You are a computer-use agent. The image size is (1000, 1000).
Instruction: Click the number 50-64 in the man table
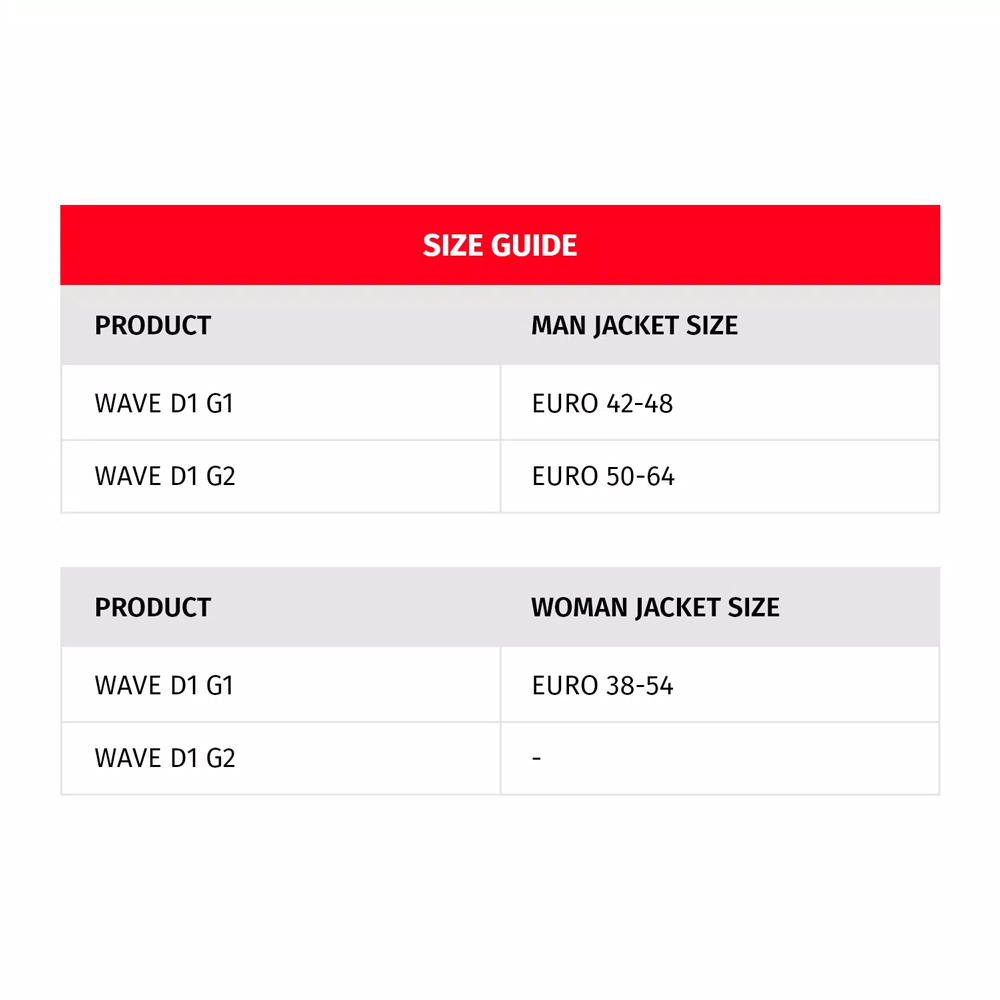point(640,476)
